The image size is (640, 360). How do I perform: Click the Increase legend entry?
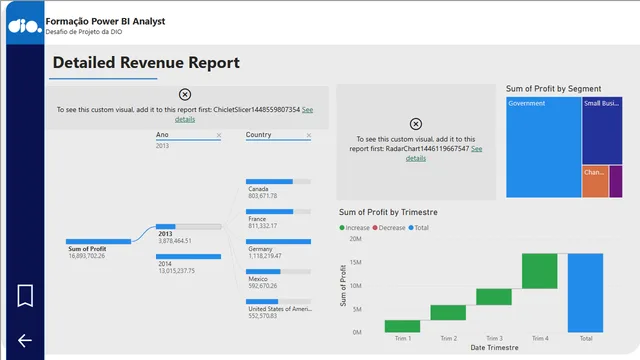pyautogui.click(x=354, y=228)
